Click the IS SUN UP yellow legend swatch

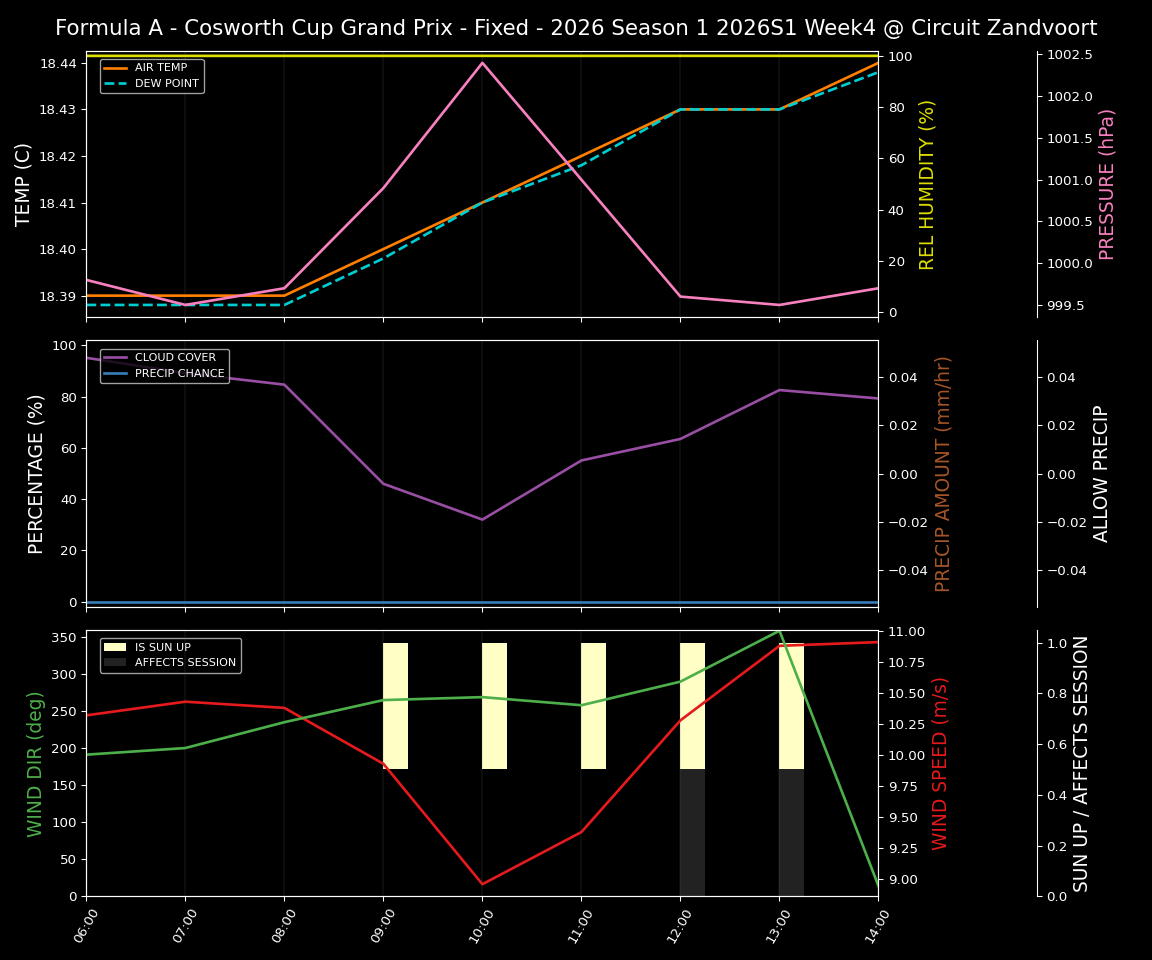coord(117,647)
